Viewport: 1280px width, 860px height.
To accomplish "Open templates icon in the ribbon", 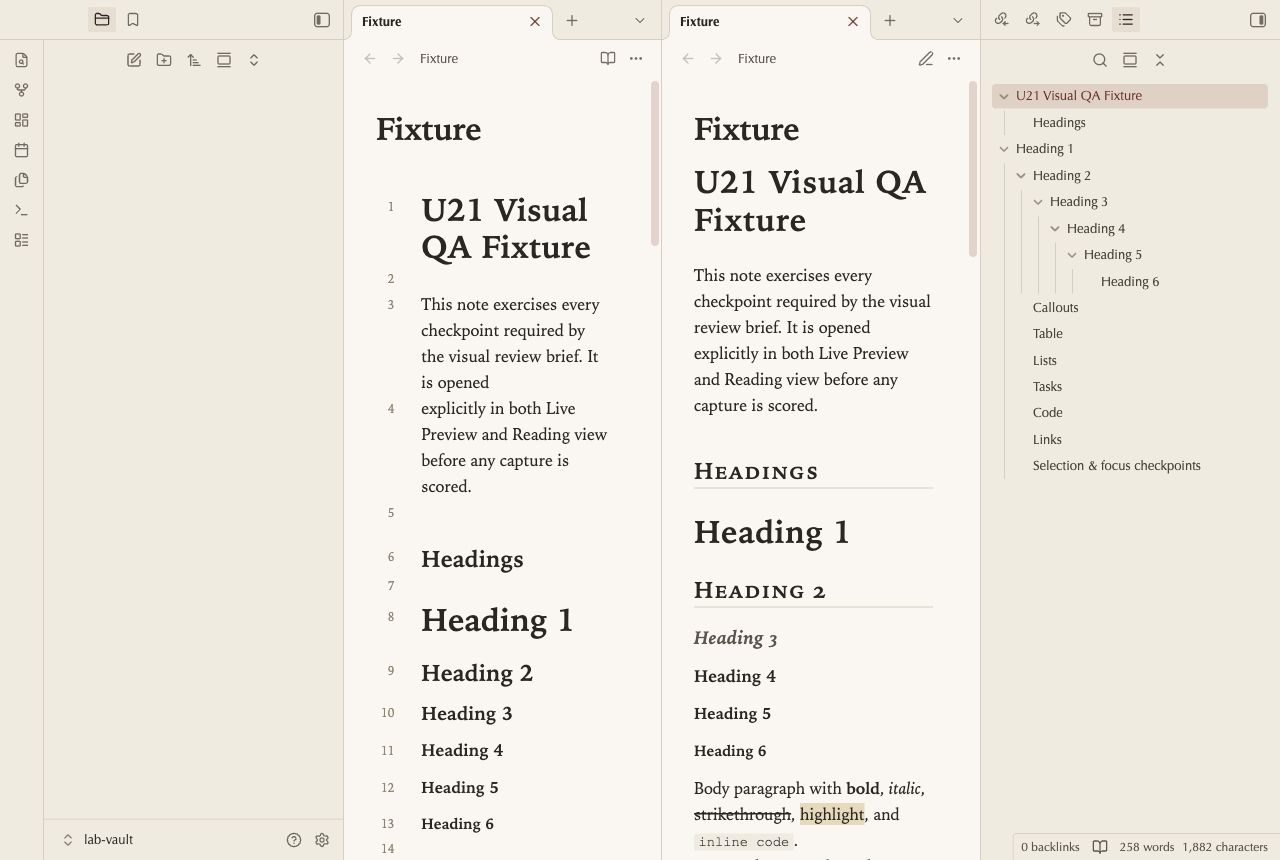I will [x=22, y=180].
